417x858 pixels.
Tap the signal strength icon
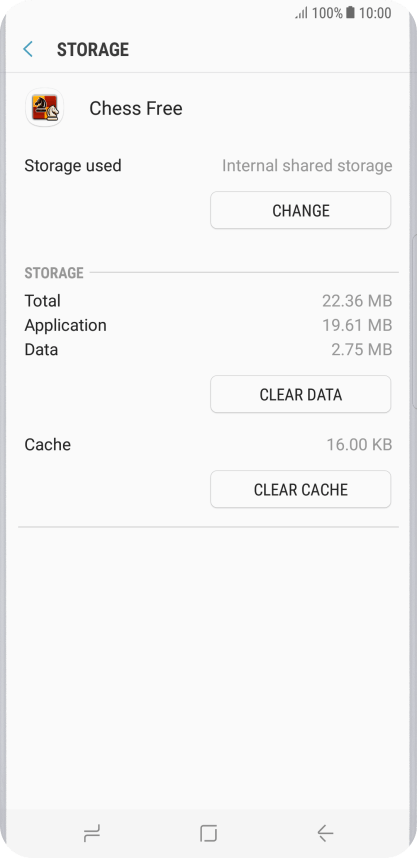coord(302,13)
